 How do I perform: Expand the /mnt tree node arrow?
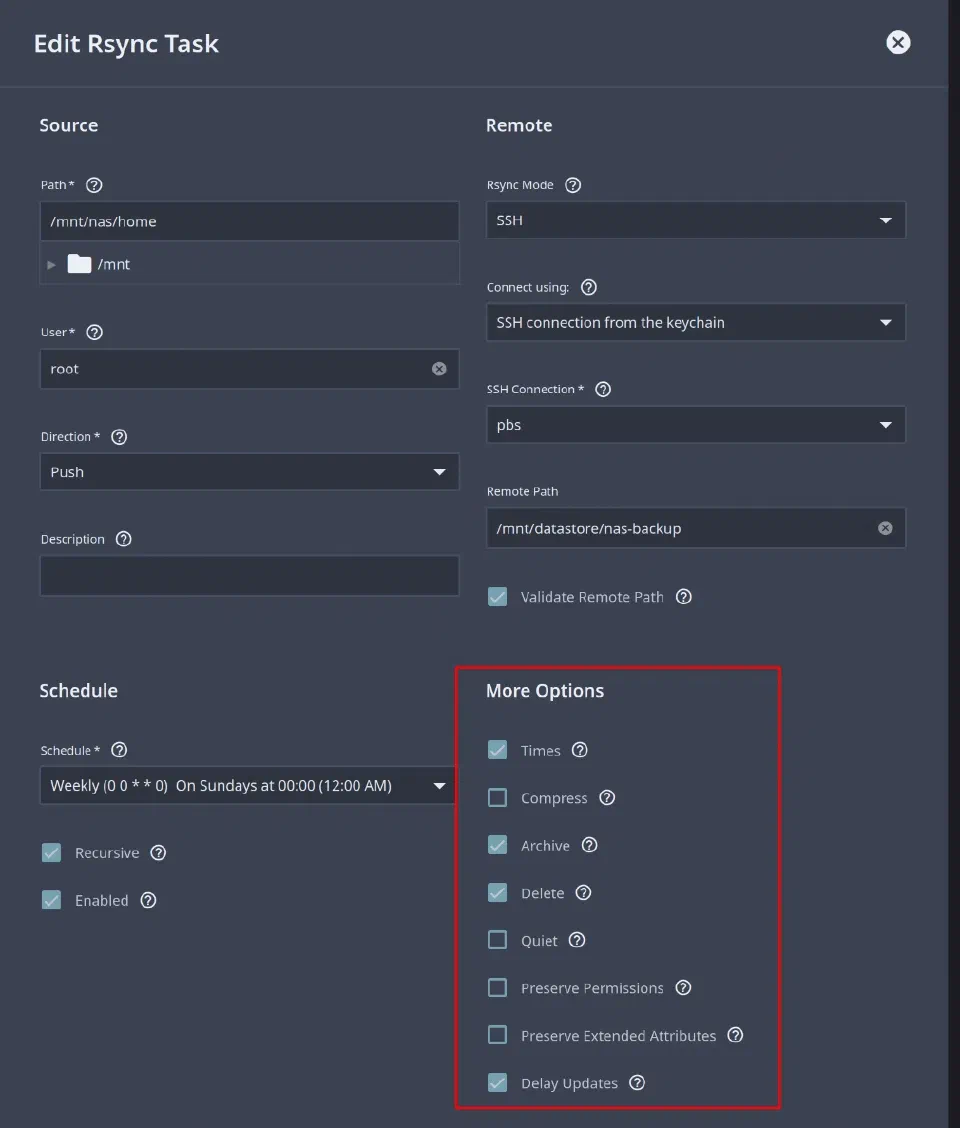51,265
